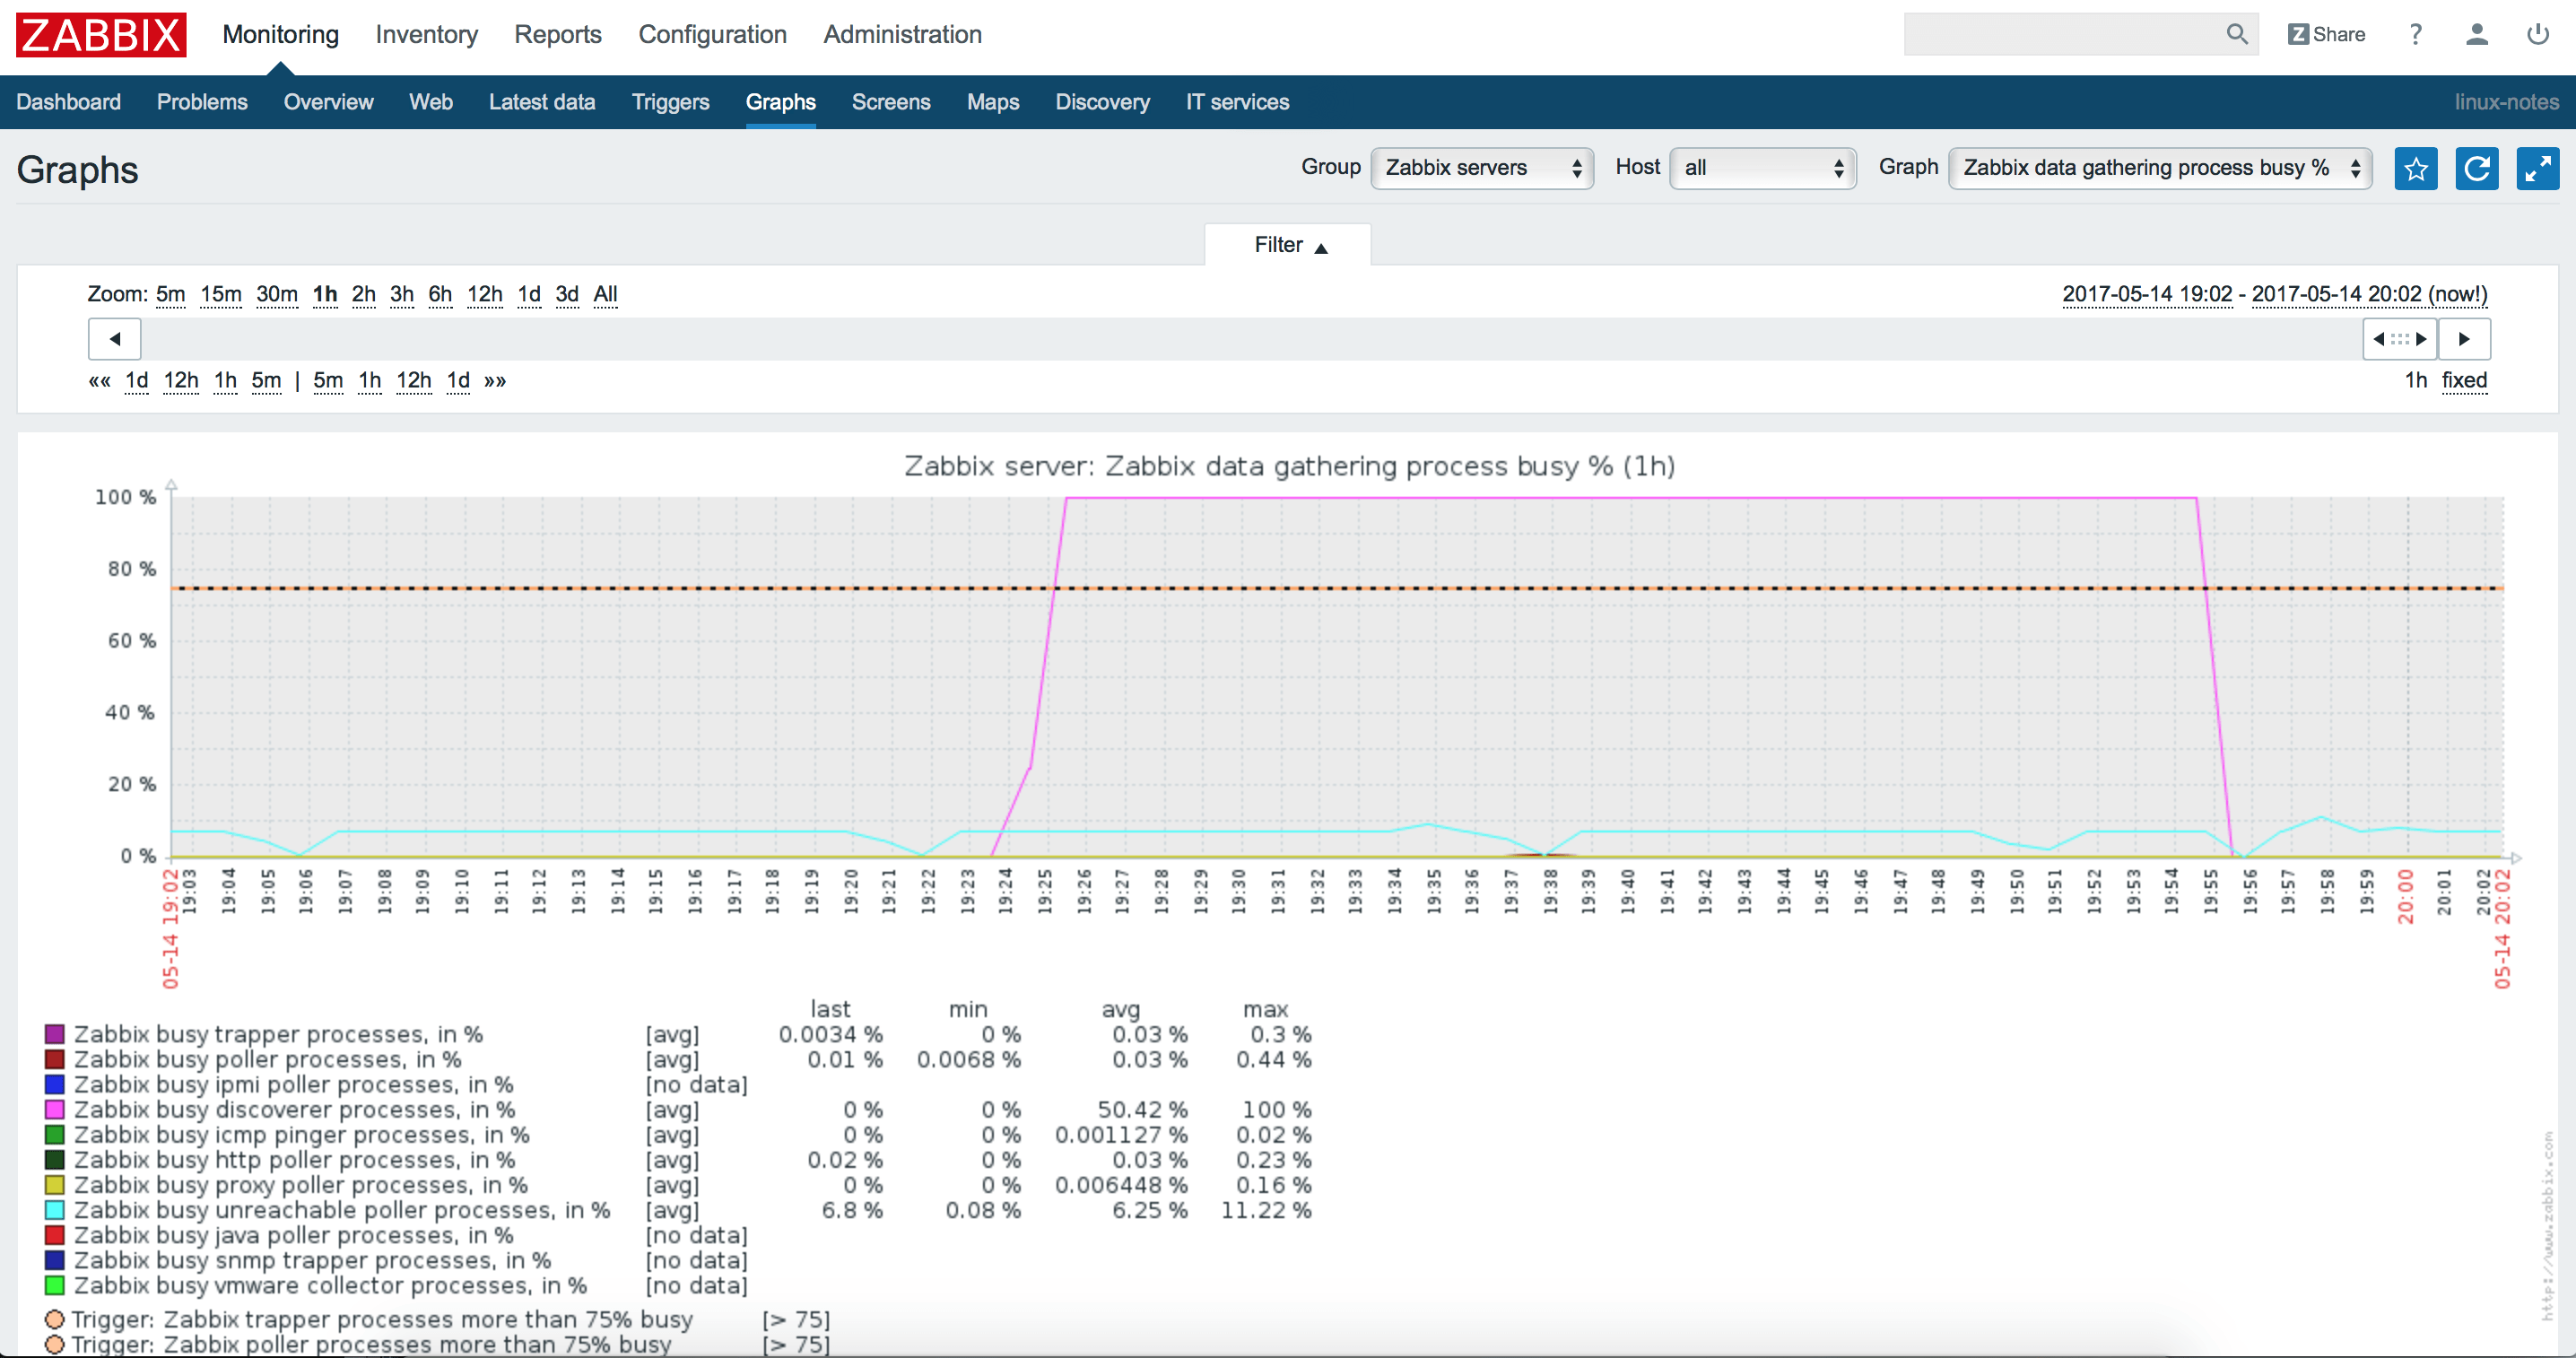
Task: Click 'Zabbix busy poller processes, in %' legend
Action: pyautogui.click(x=268, y=1060)
